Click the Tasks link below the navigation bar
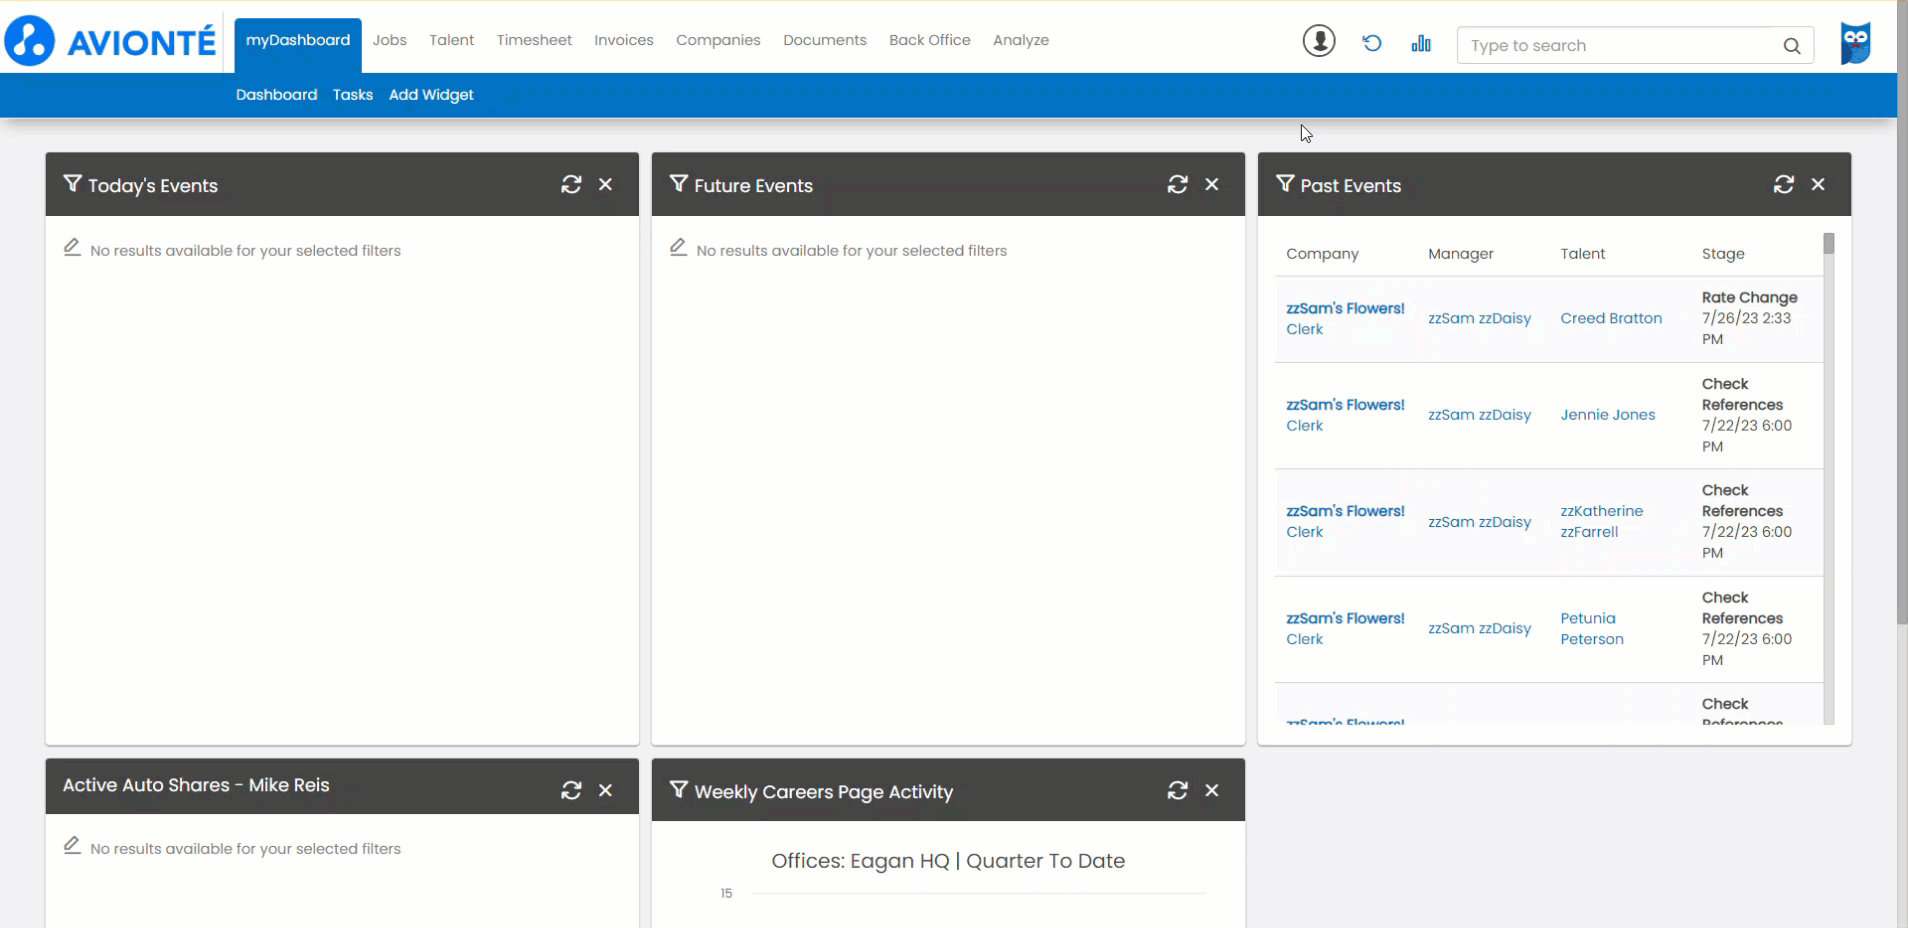The height and width of the screenshot is (928, 1908). pos(352,95)
